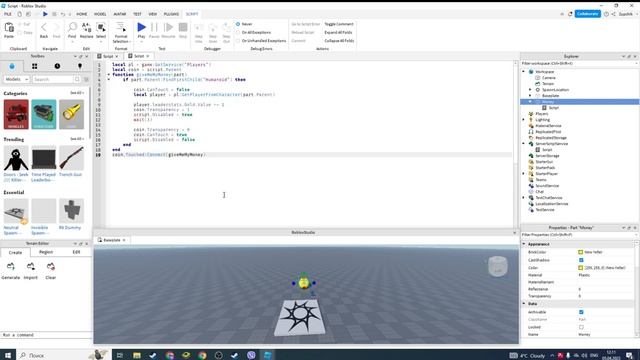This screenshot has height=360, width=640.
Task: Start the game with the ribbon Play button
Action: [141, 27]
